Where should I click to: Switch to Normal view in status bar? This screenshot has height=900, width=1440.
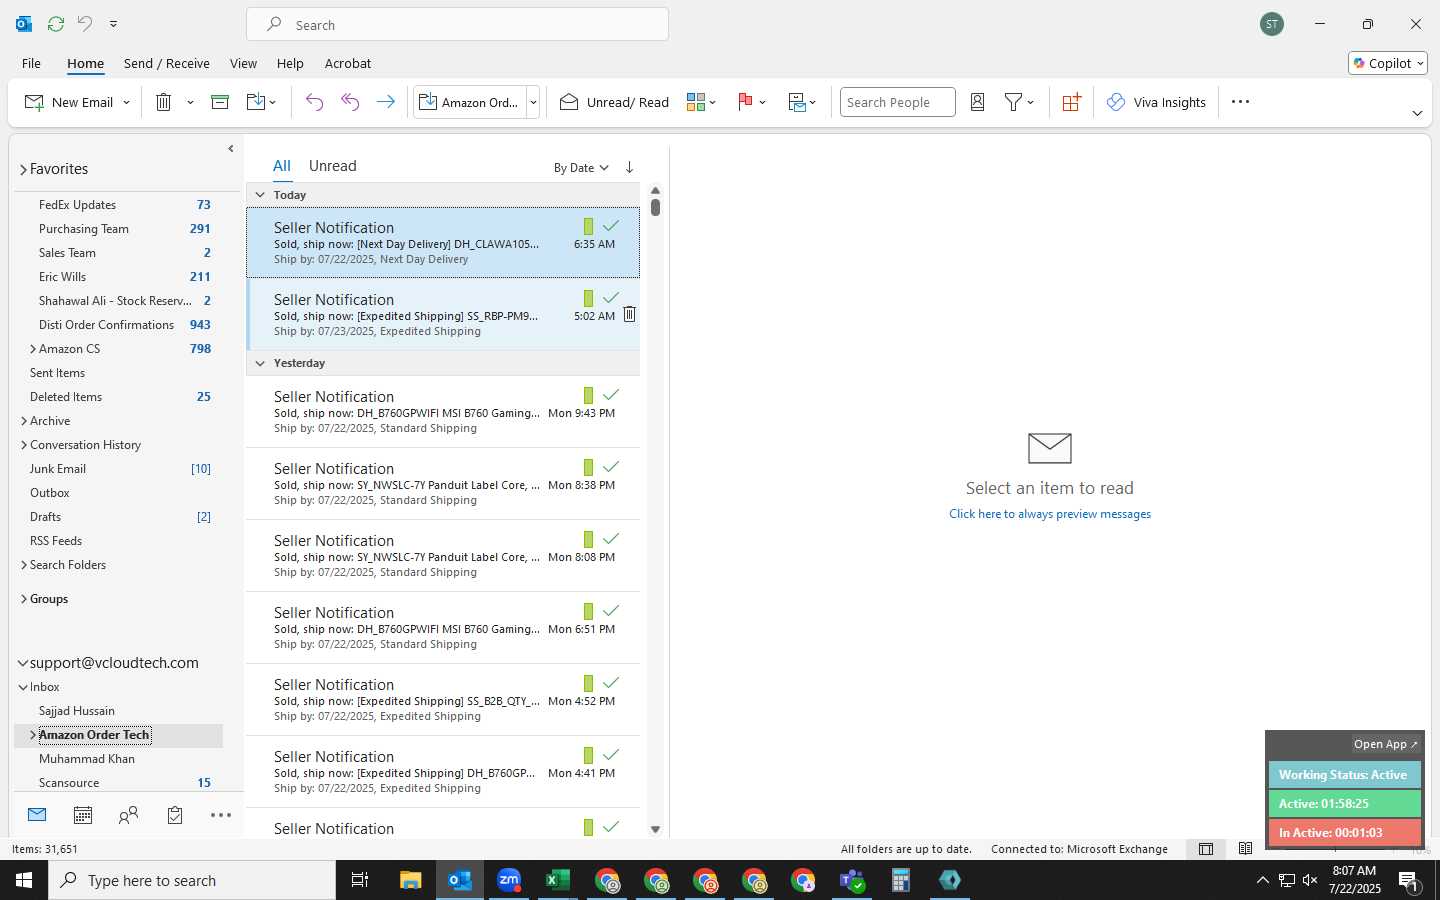1206,849
